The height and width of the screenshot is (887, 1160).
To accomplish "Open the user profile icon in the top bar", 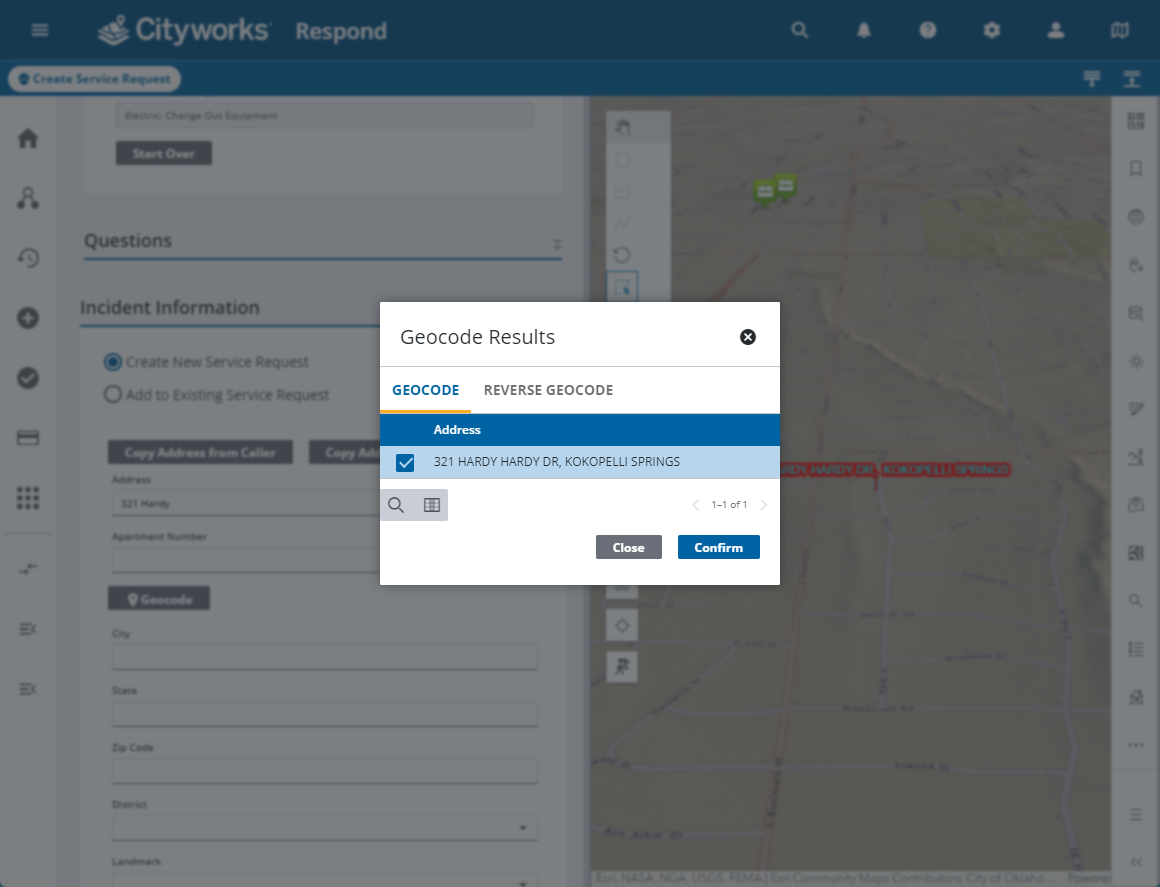I will click(x=1055, y=30).
